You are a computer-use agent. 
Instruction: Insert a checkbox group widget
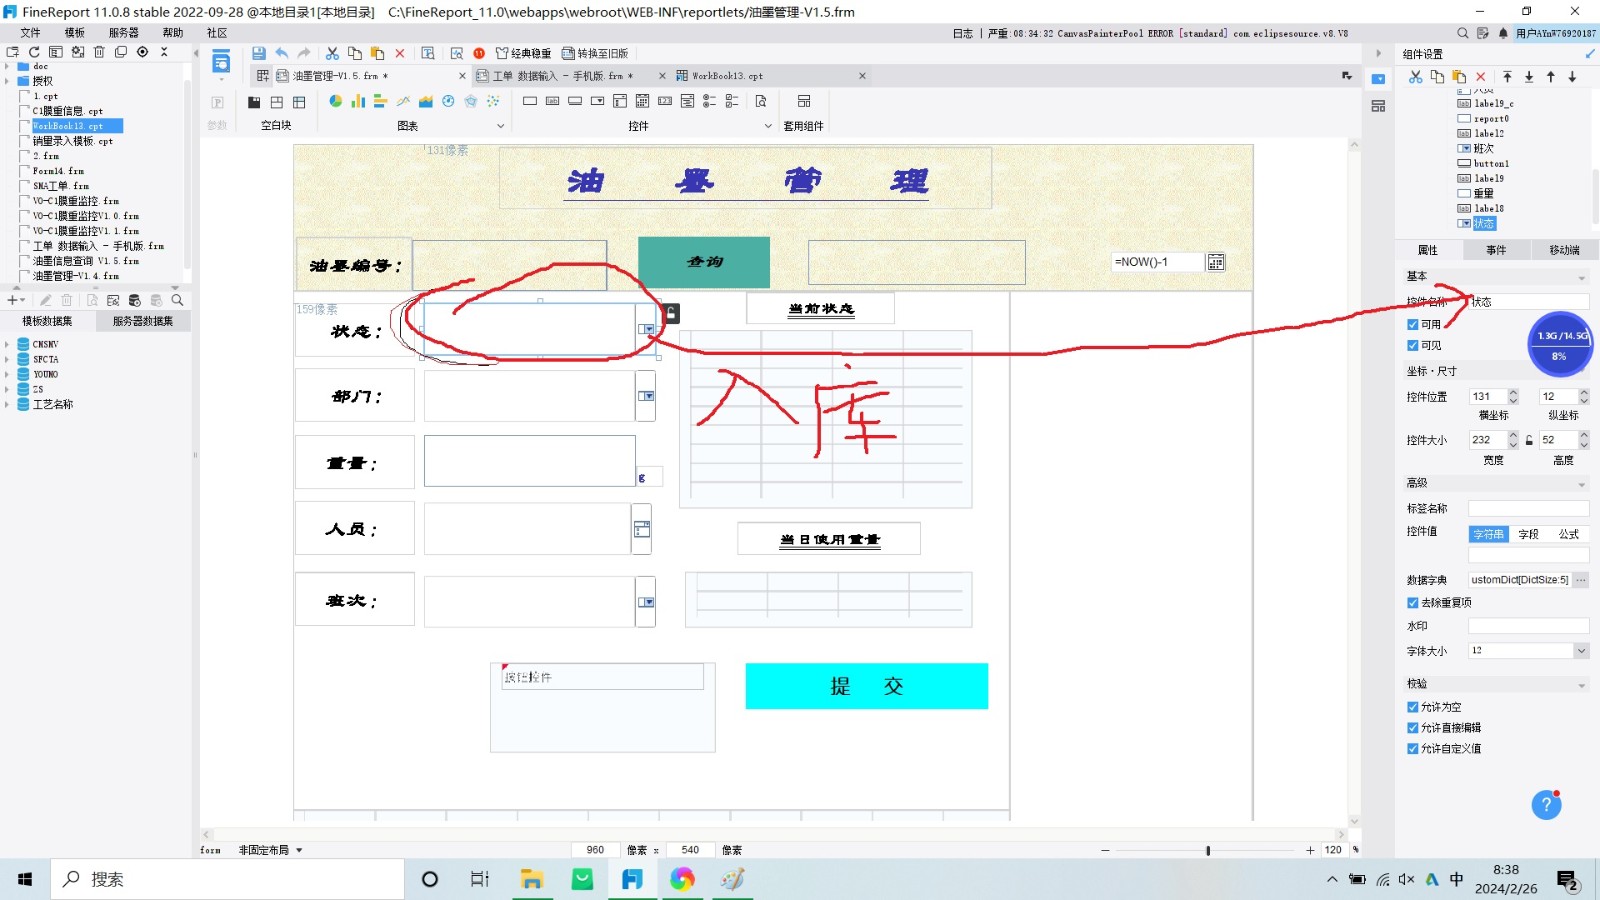click(732, 101)
